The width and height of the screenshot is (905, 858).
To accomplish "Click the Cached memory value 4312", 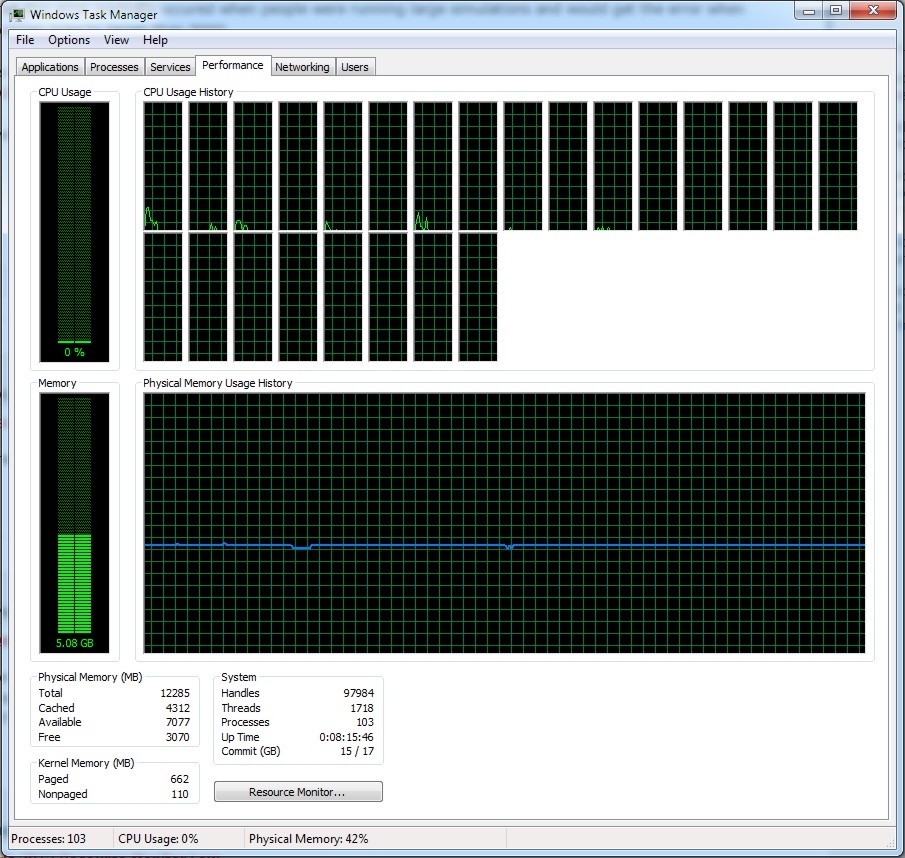I will pyautogui.click(x=178, y=708).
